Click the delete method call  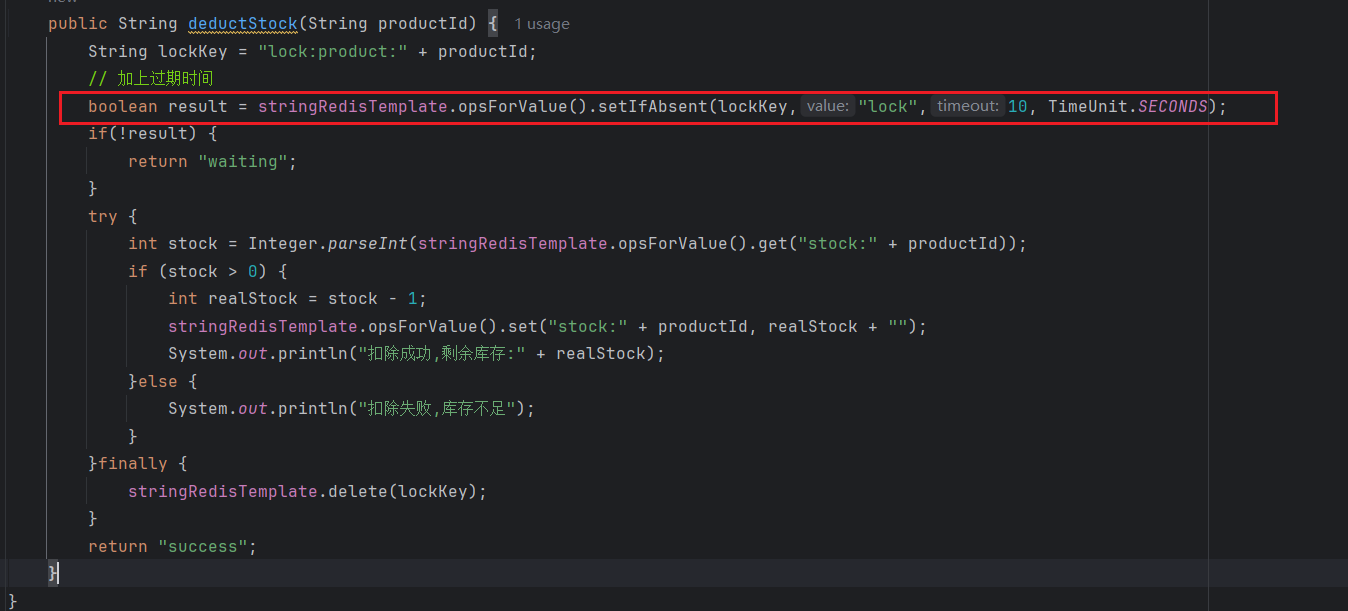[x=358, y=491]
